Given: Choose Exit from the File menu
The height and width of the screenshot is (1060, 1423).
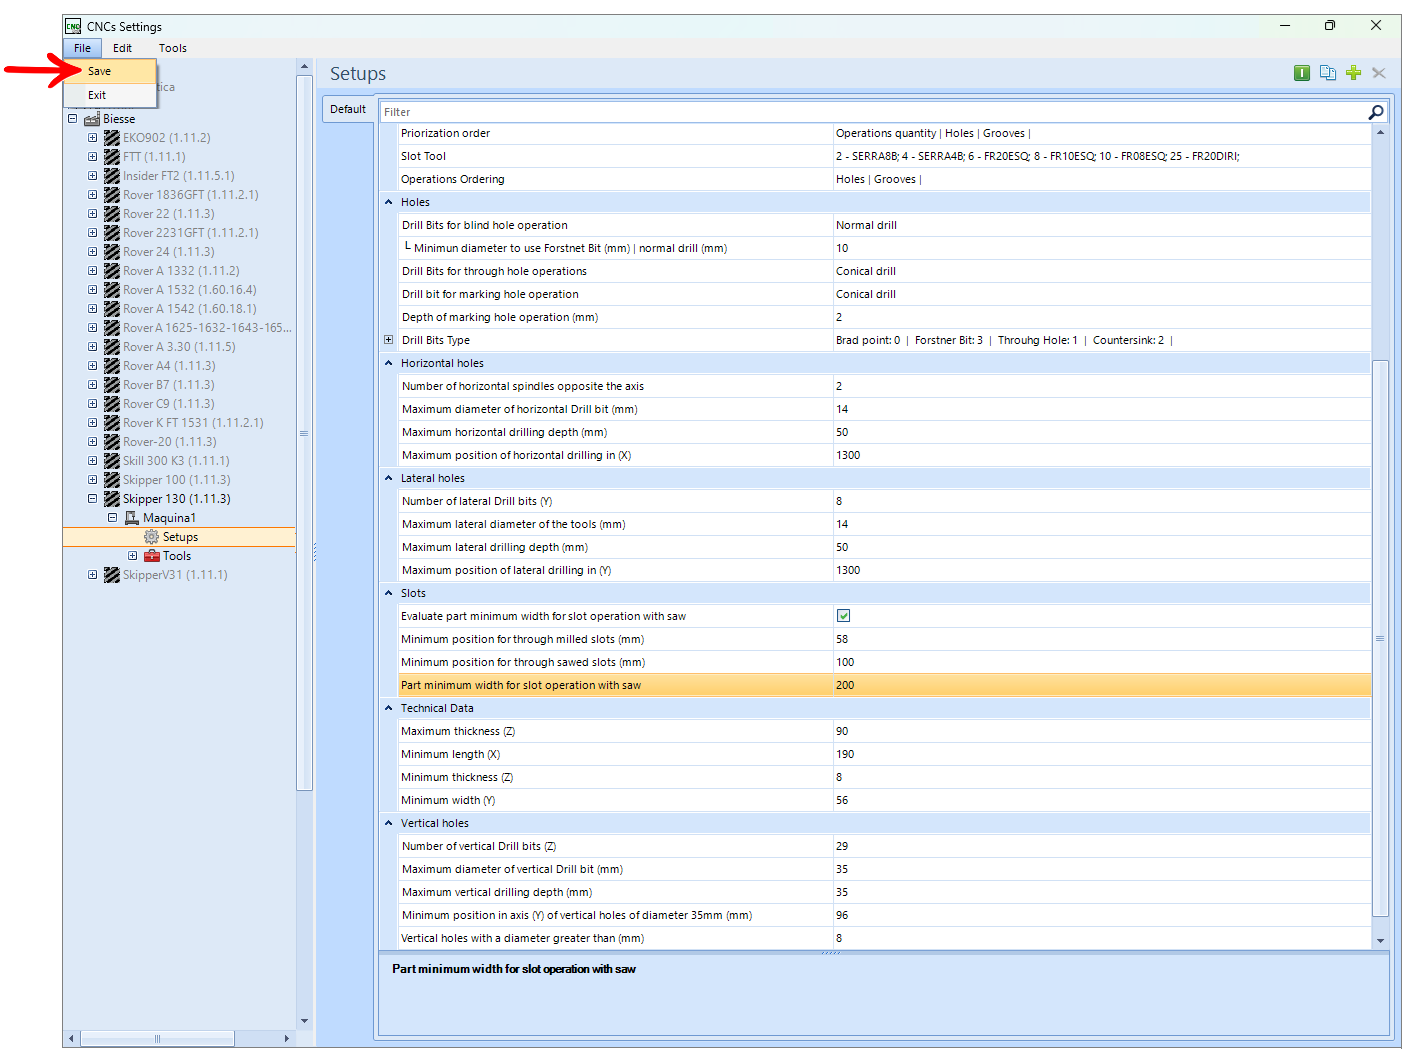Looking at the screenshot, I should pyautogui.click(x=110, y=95).
